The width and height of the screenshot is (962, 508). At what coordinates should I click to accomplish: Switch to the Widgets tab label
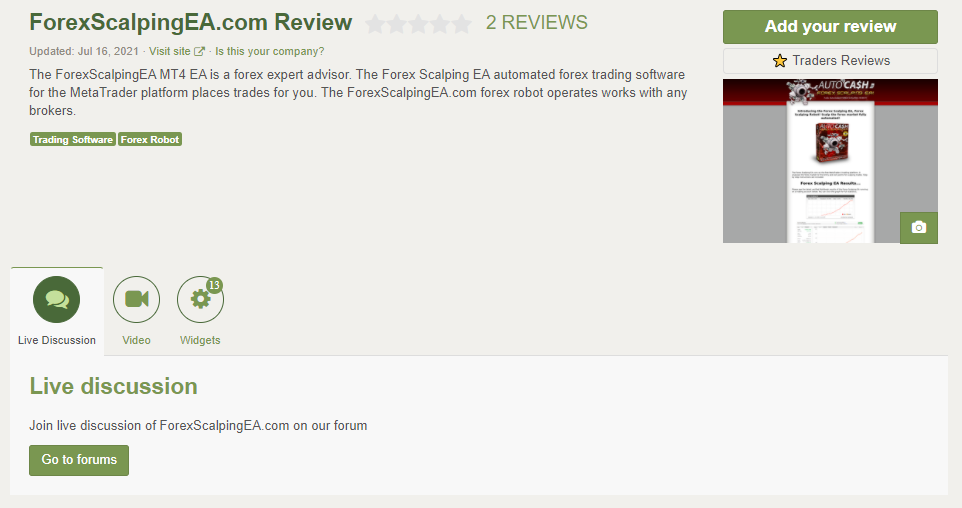[200, 340]
